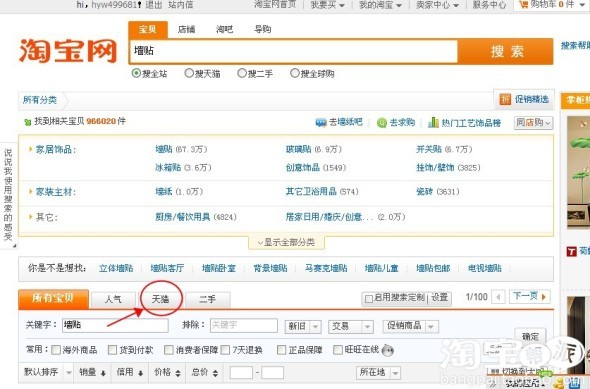The width and height of the screenshot is (590, 389).
Task: Open 玻璃贴 category link
Action: [298, 150]
